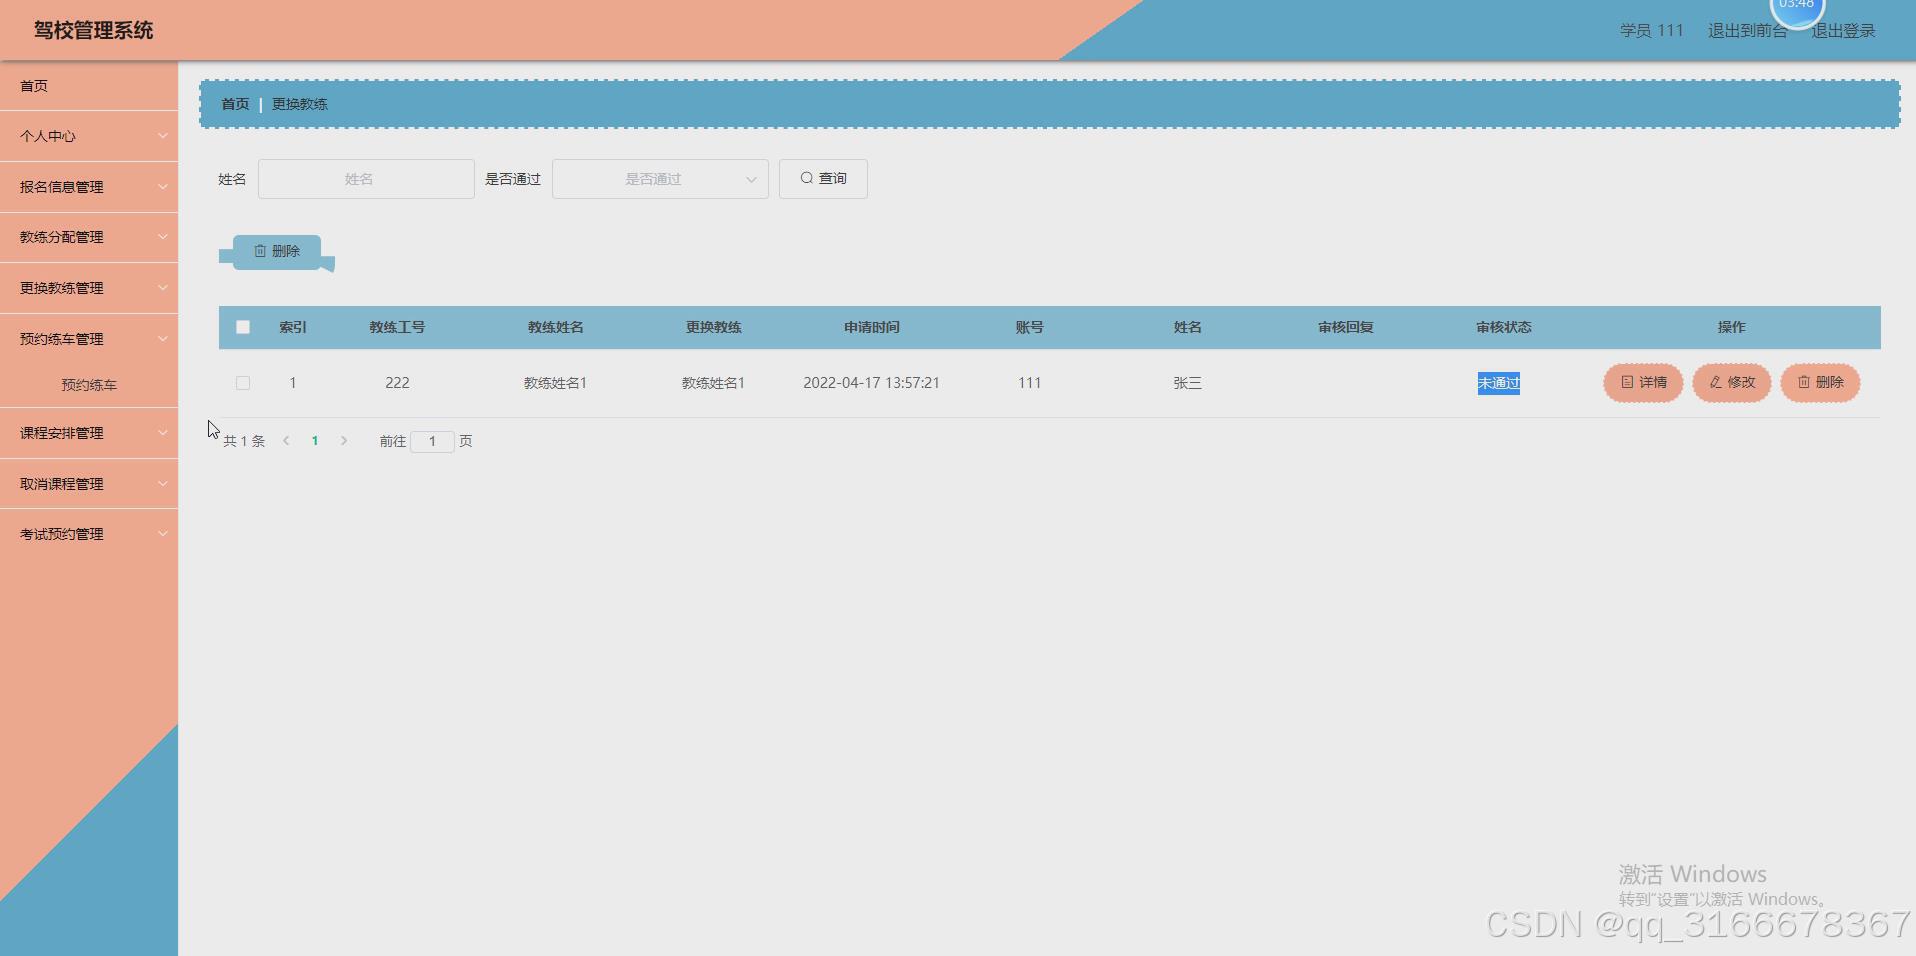Click the search magnifier icon in 查询 button
Screen dimensions: 1916x956
click(806, 178)
